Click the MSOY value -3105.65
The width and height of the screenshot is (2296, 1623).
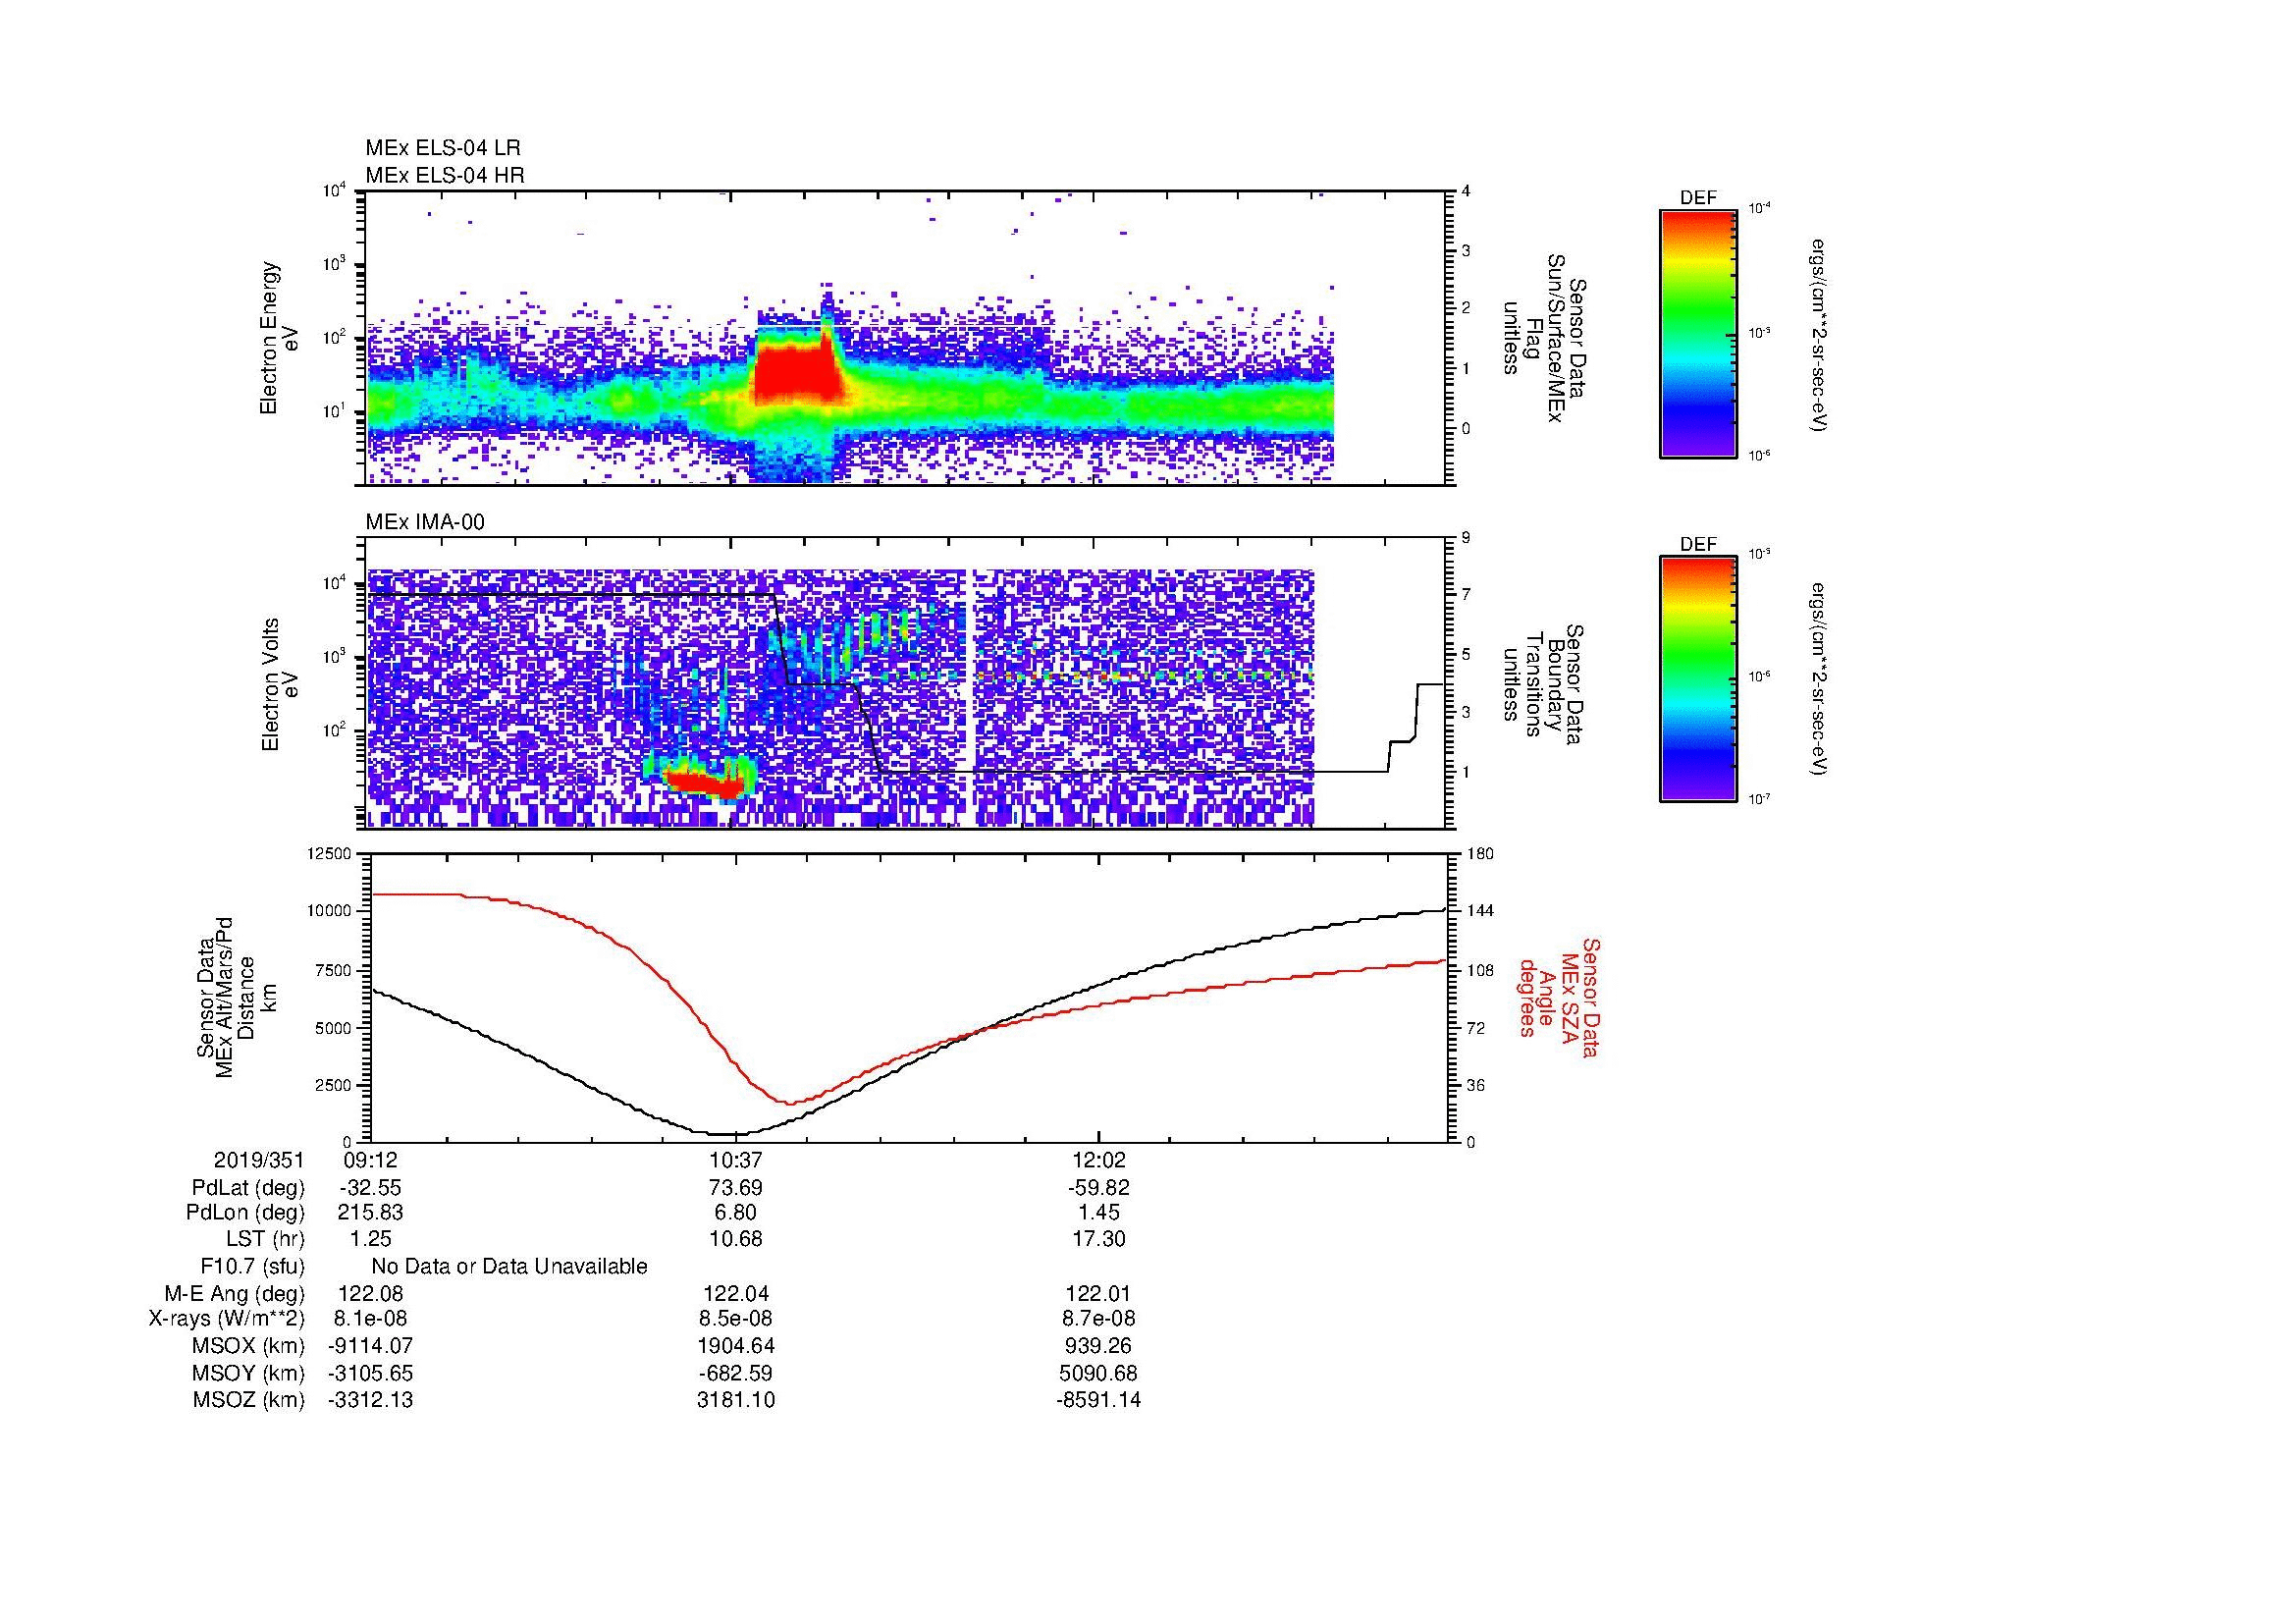(371, 1373)
